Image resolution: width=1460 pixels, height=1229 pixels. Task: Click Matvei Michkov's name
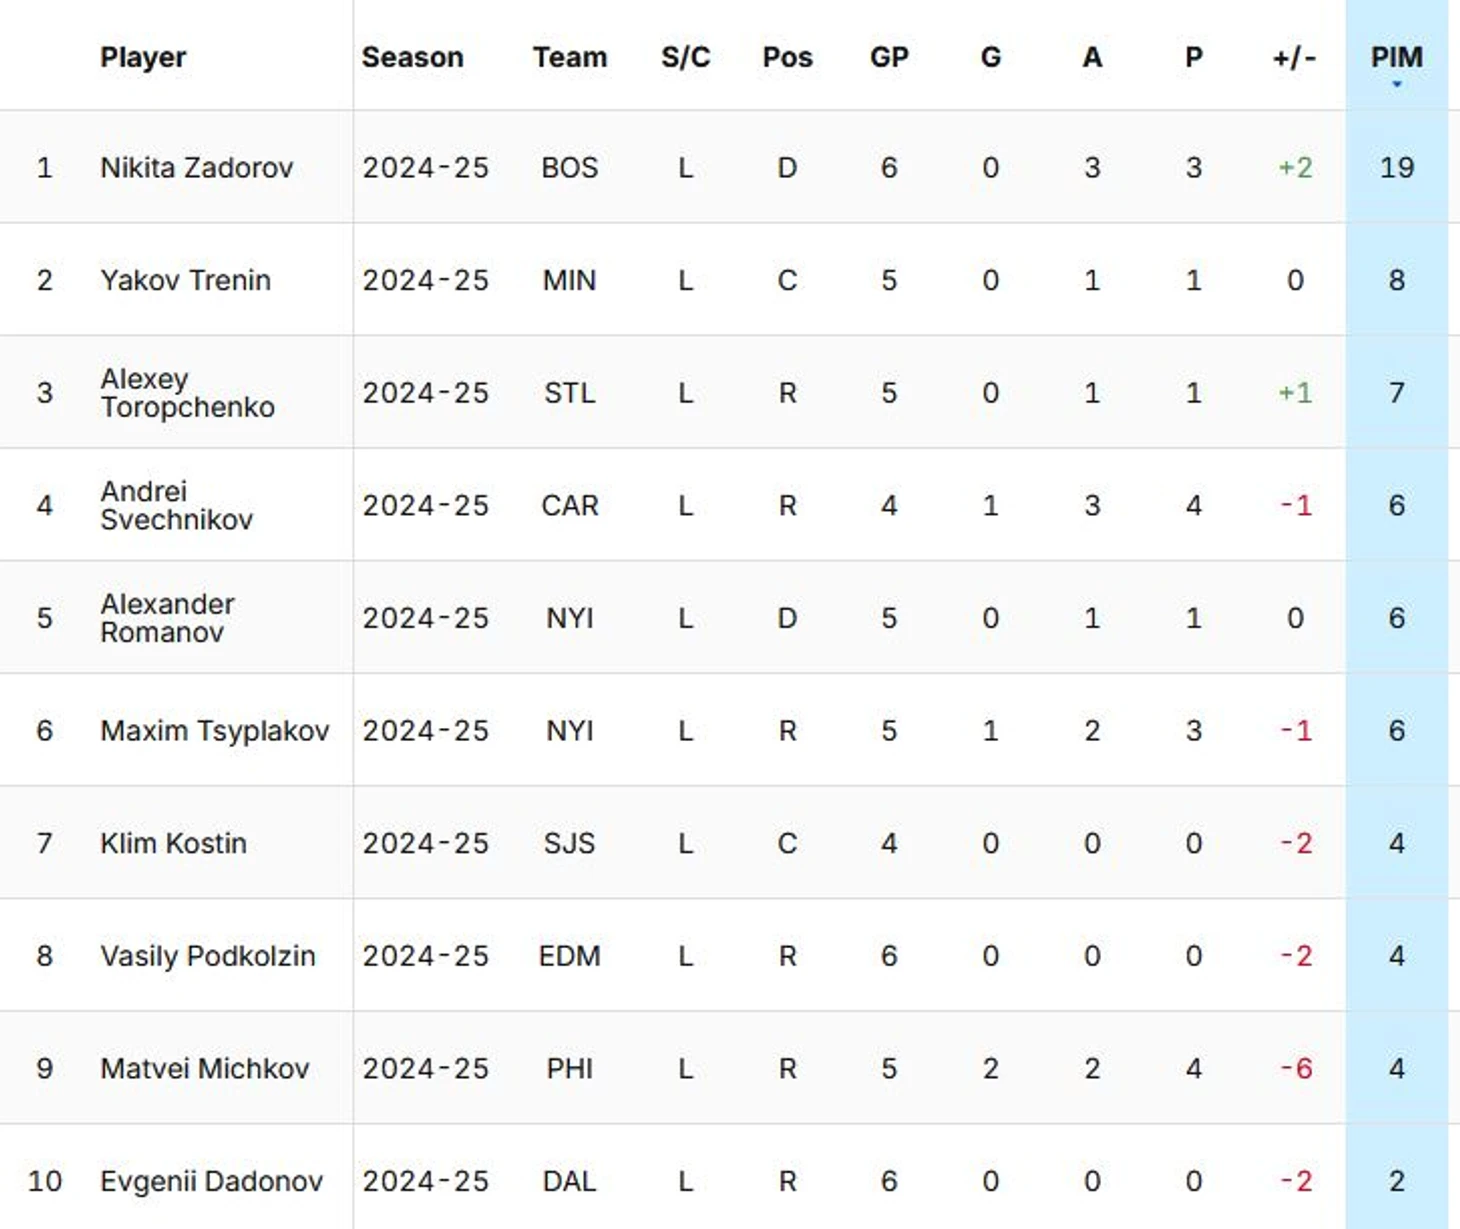(205, 1068)
